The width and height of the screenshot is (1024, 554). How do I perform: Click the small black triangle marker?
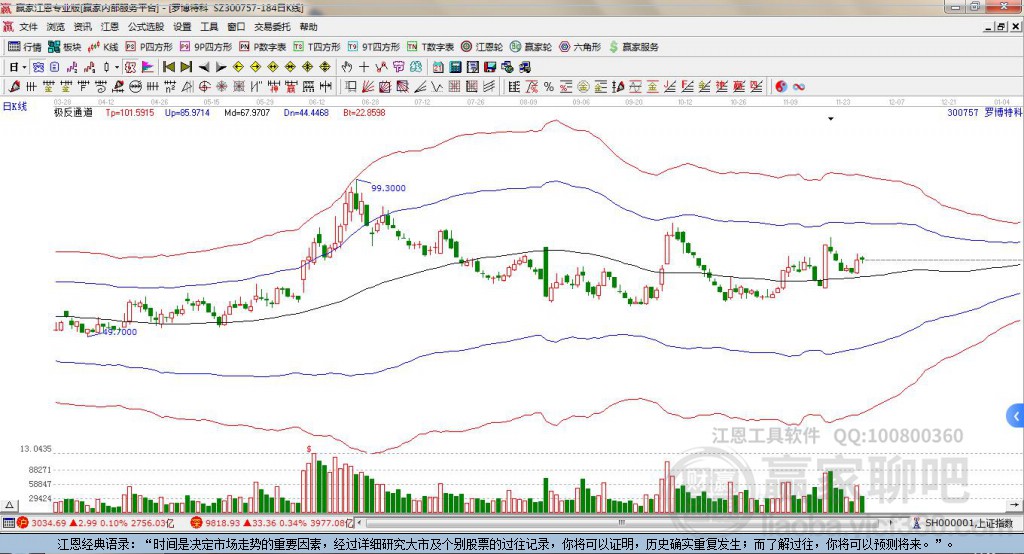point(831,119)
